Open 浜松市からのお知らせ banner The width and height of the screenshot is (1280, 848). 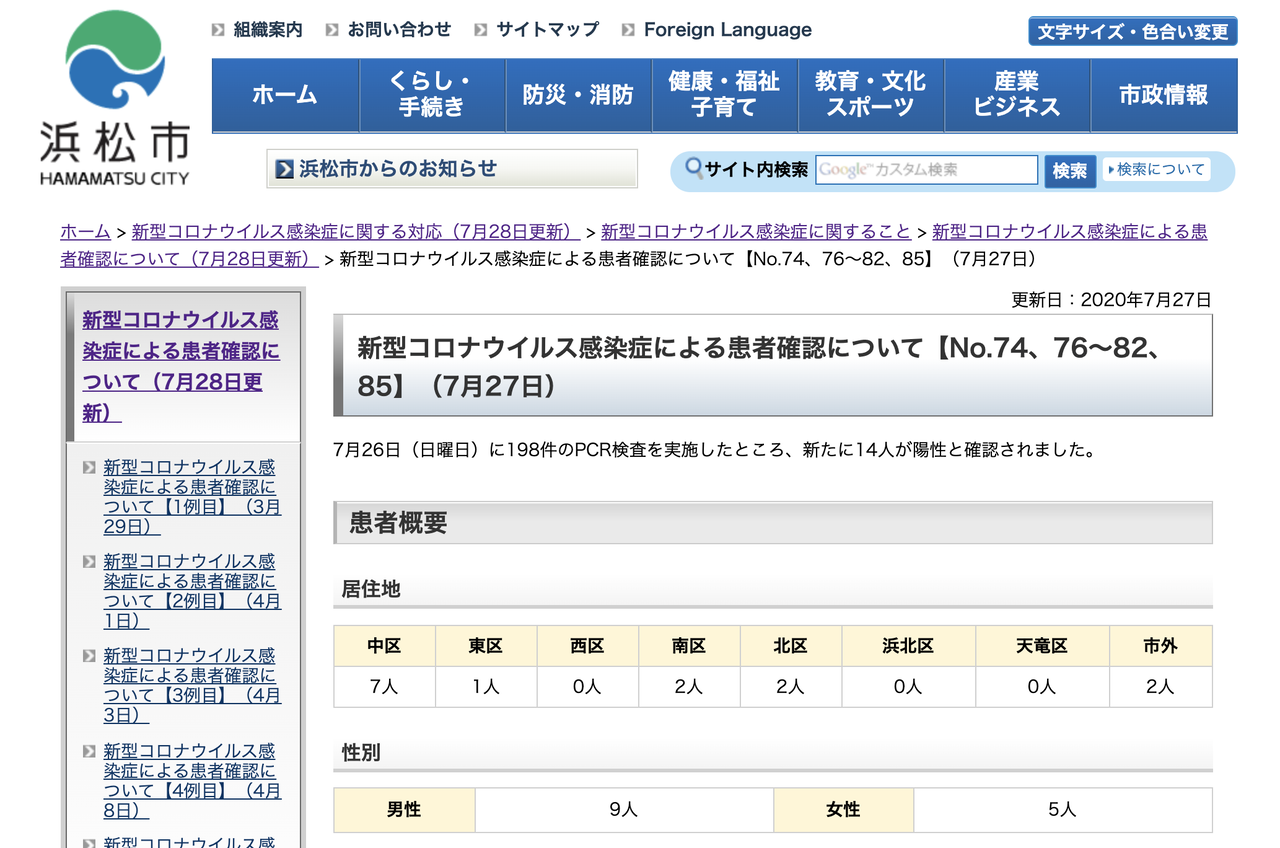click(x=452, y=169)
